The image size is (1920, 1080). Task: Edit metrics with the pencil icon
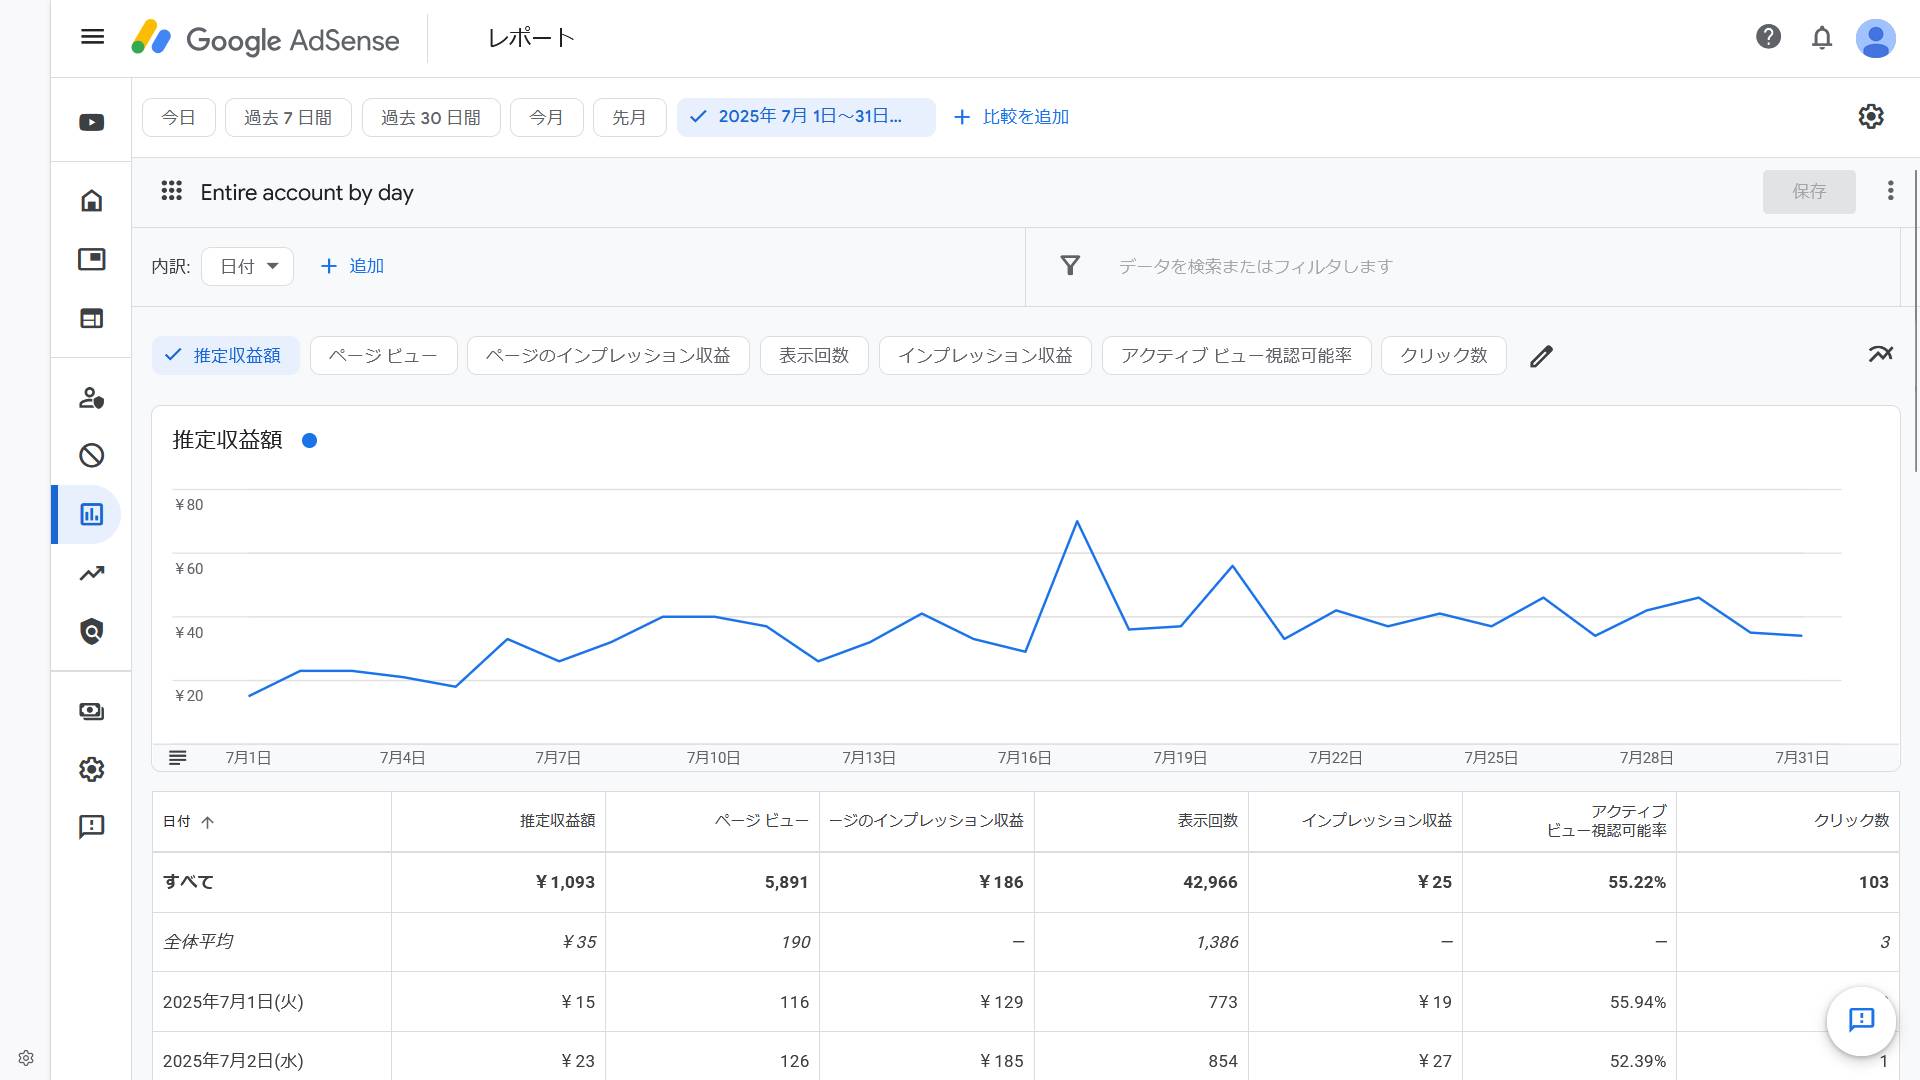coord(1541,356)
